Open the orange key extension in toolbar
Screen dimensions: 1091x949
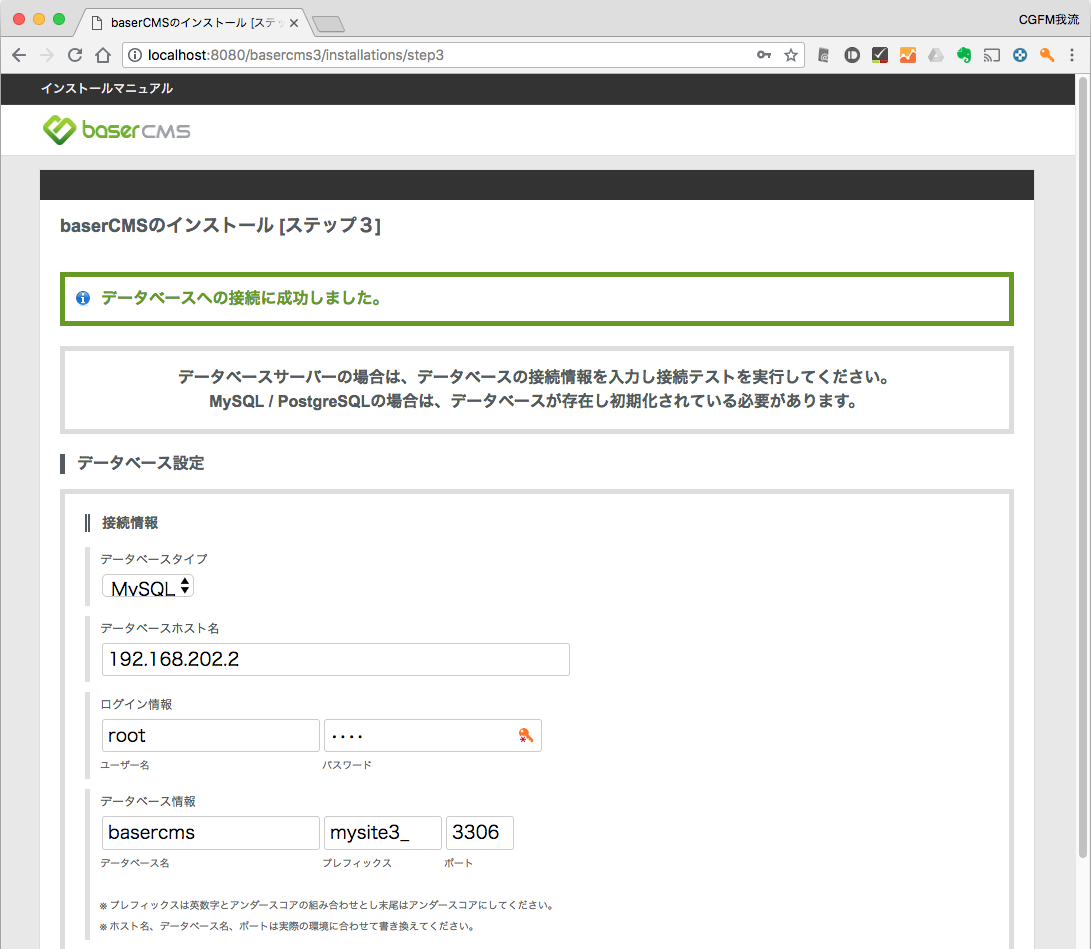pyautogui.click(x=1047, y=55)
